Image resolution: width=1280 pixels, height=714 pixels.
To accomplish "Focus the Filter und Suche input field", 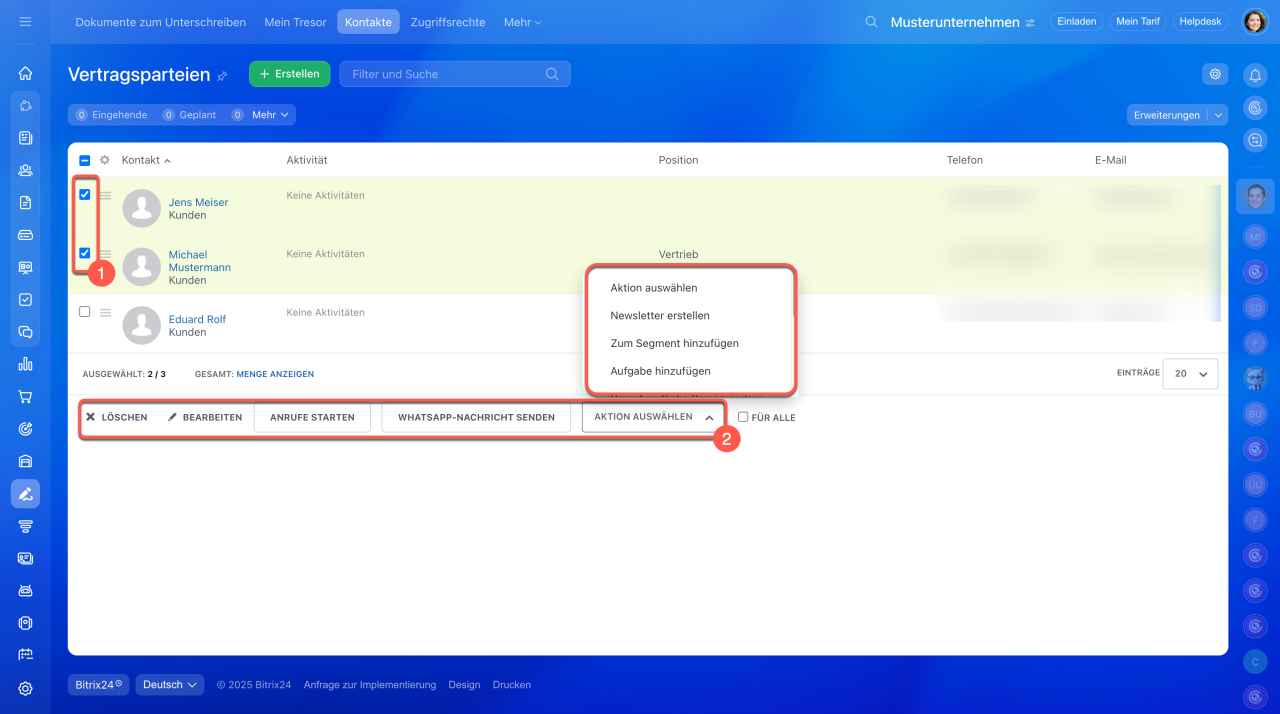I will tap(455, 74).
